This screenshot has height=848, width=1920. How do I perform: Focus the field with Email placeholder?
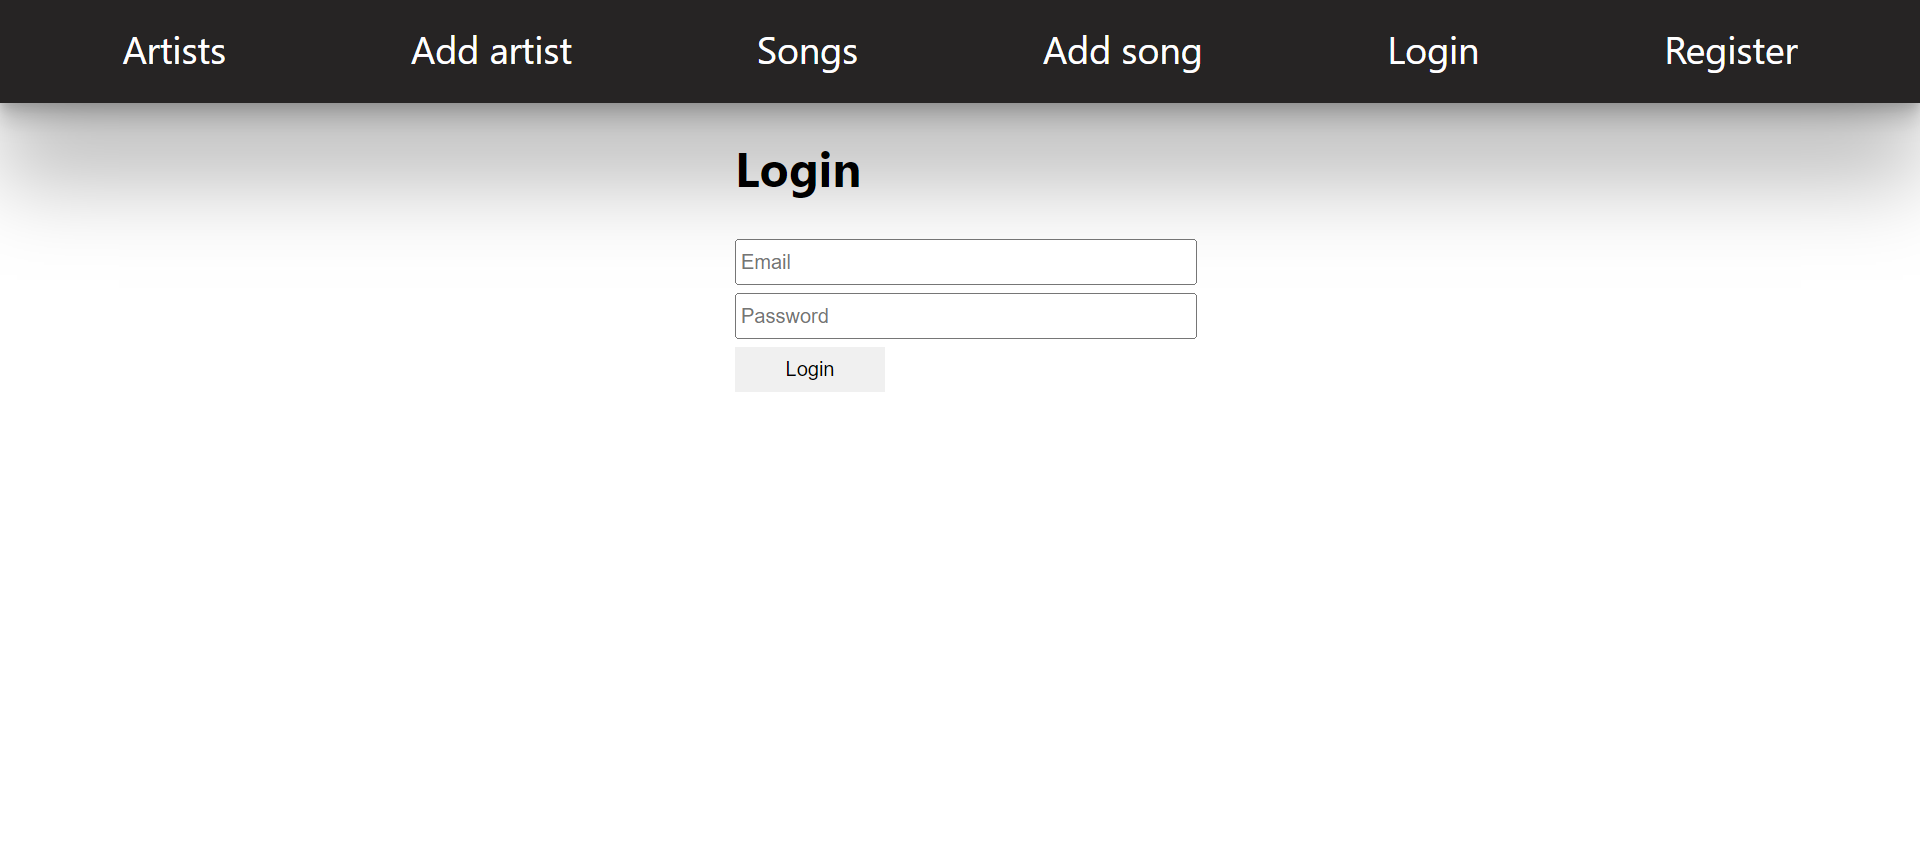pos(964,261)
